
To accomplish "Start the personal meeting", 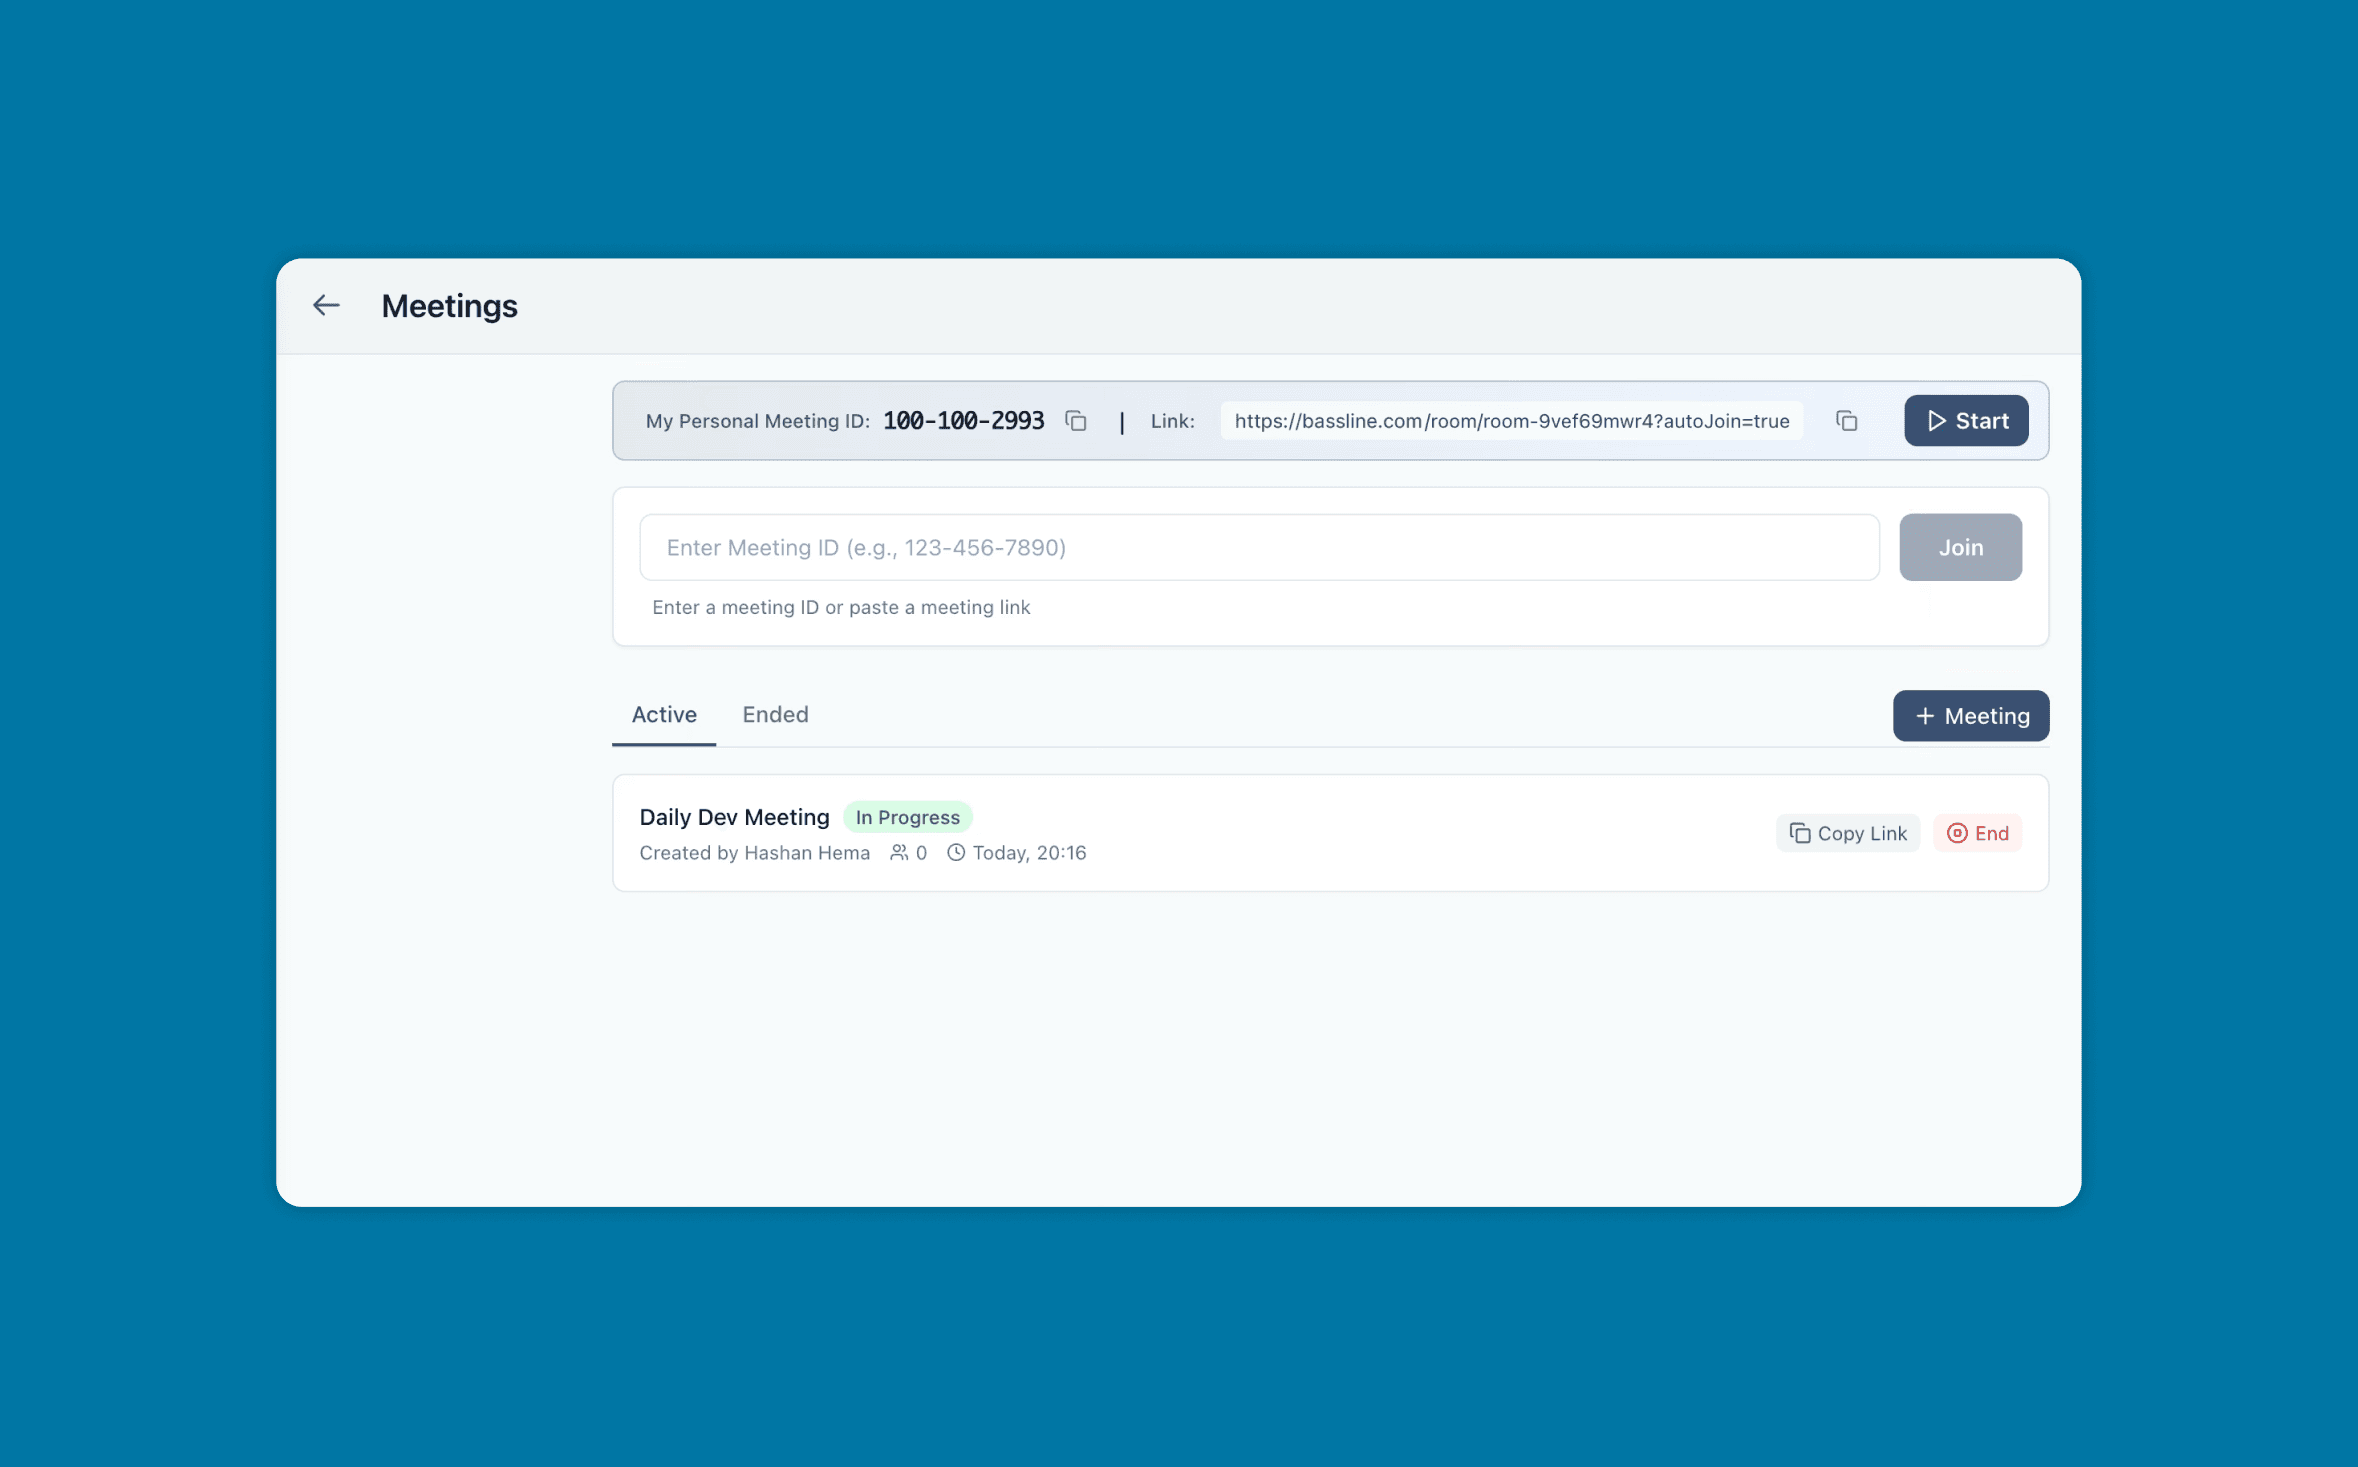I will click(x=1965, y=421).
